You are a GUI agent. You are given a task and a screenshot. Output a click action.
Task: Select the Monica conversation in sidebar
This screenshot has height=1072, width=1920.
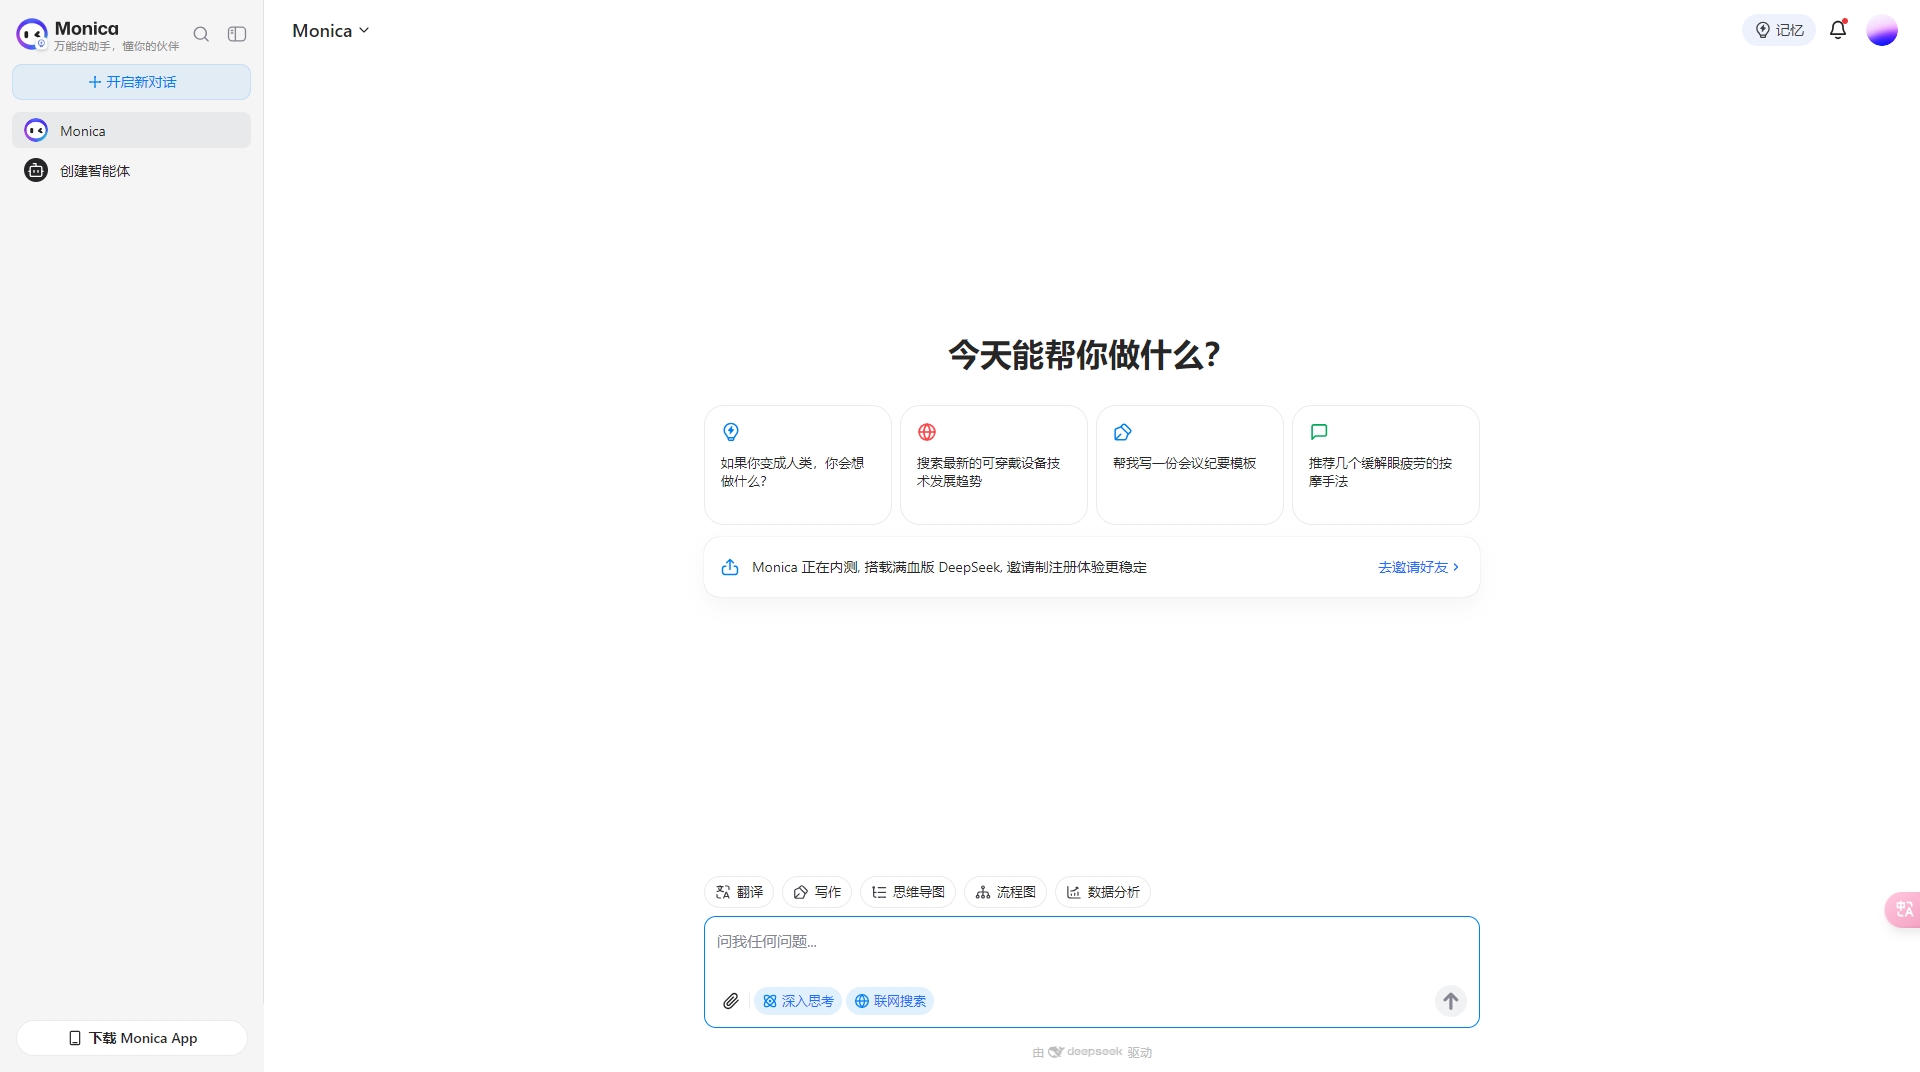(131, 131)
